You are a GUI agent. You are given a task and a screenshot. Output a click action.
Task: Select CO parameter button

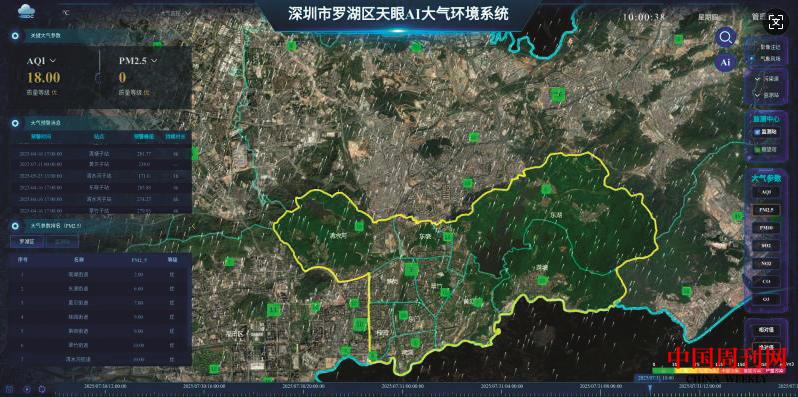(x=765, y=282)
